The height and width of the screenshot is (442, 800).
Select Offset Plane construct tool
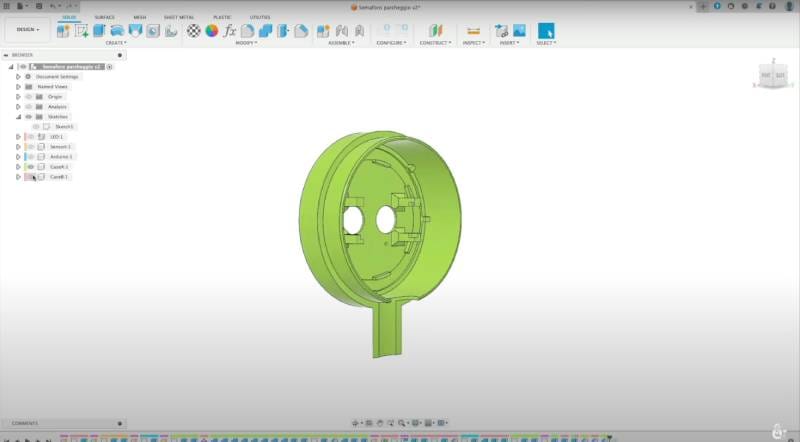[435, 31]
